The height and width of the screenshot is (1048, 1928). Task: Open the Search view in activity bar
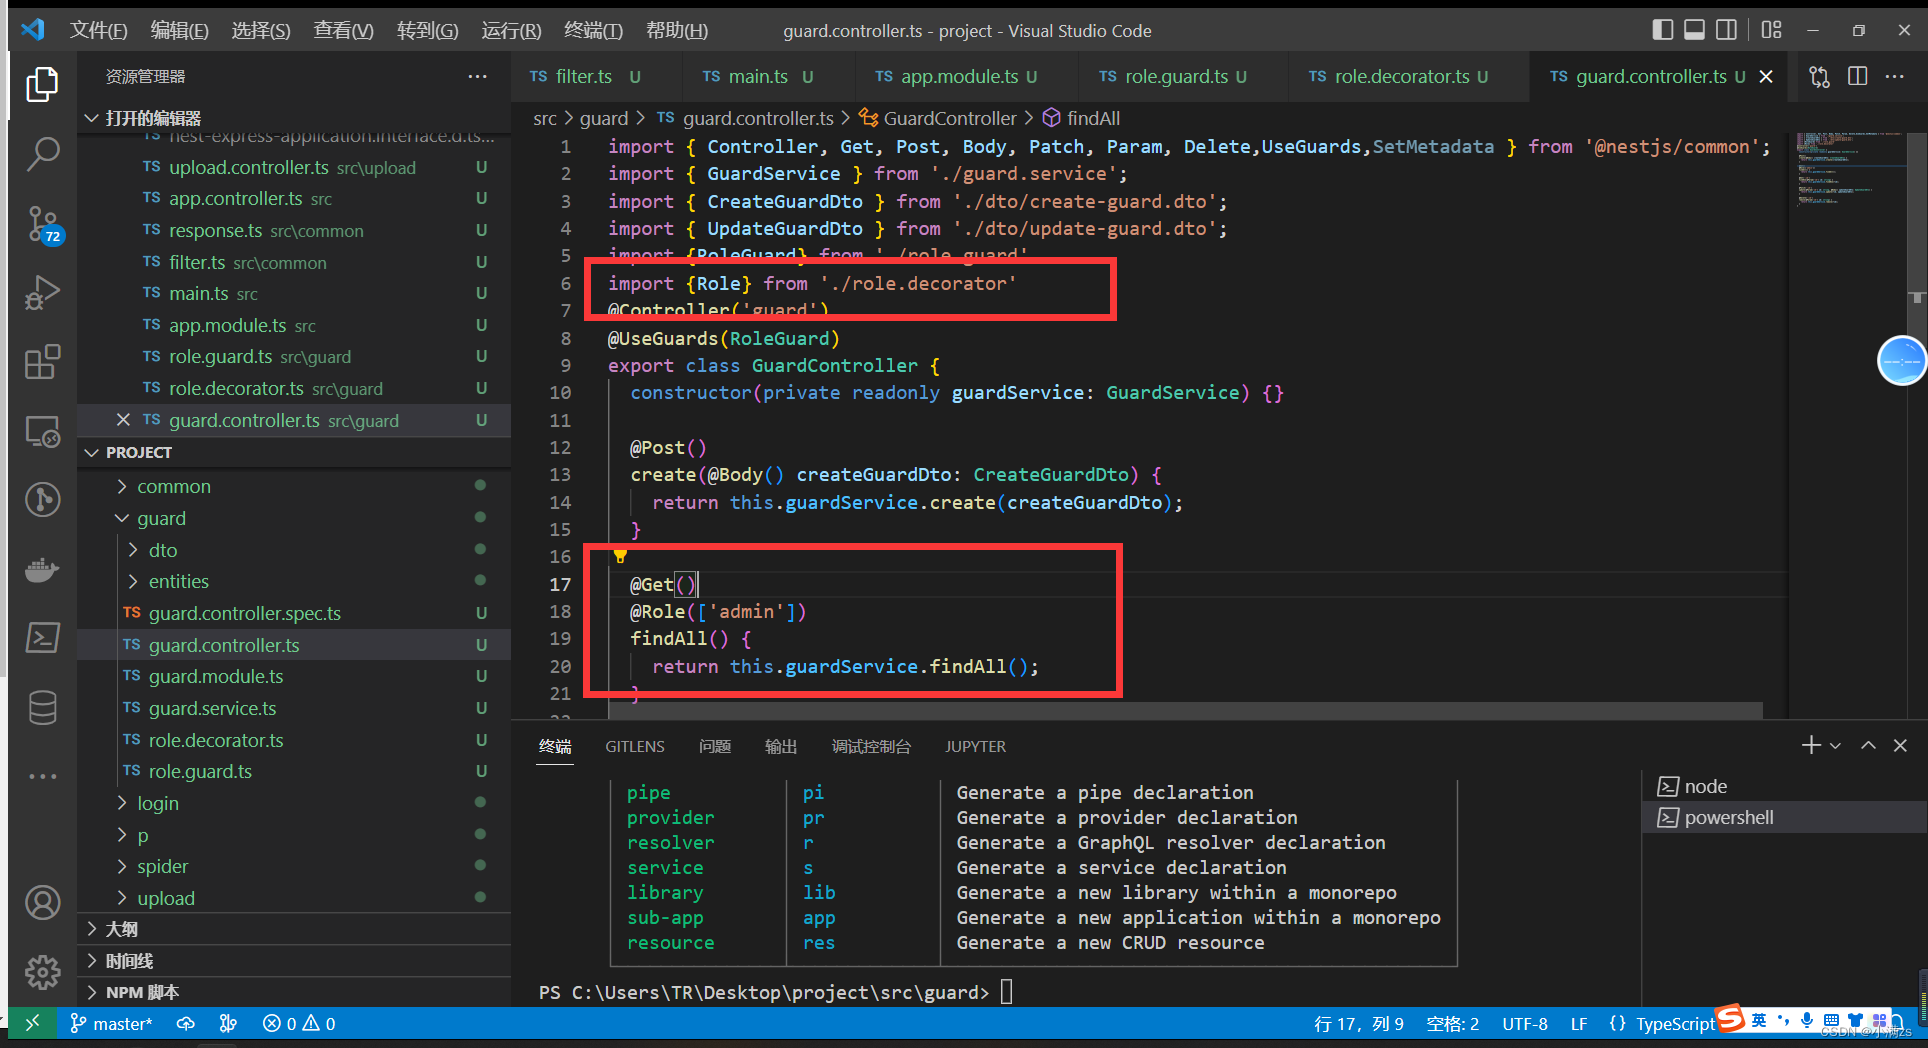point(42,154)
